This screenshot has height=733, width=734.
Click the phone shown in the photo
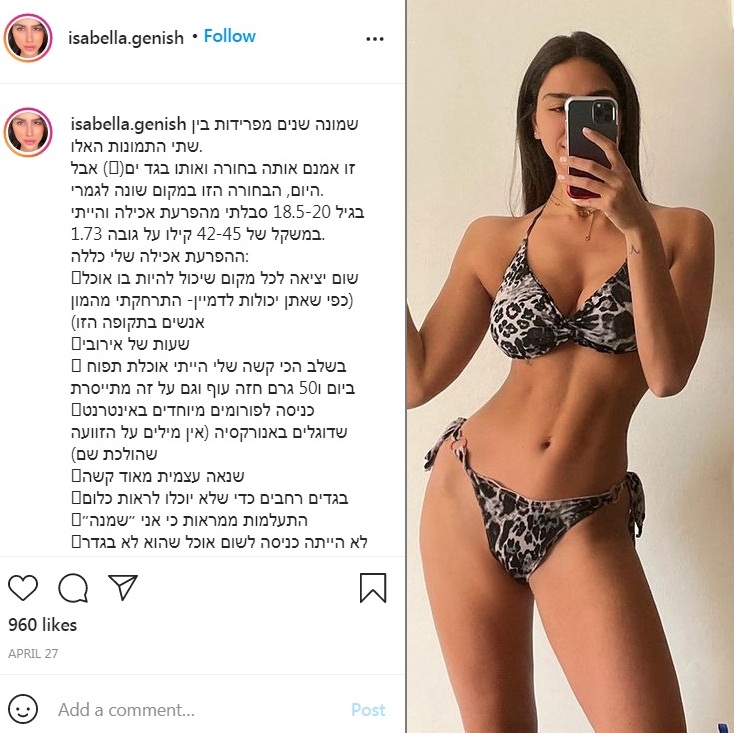591,145
